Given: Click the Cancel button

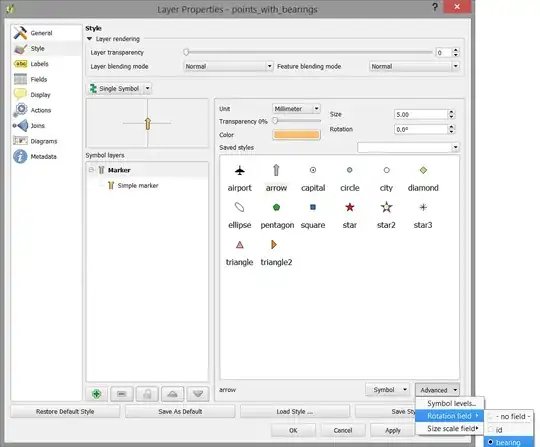Looking at the screenshot, I should pos(343,430).
